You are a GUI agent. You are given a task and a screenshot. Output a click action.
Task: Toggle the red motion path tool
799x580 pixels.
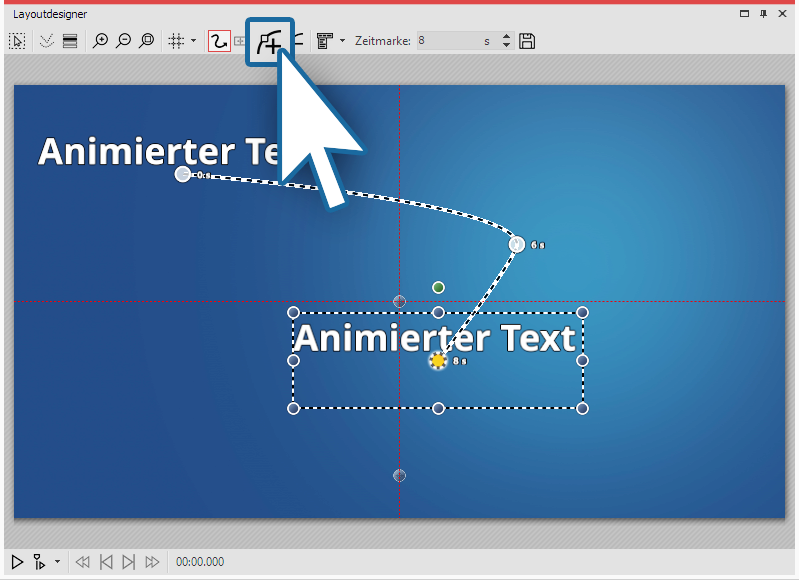(218, 41)
